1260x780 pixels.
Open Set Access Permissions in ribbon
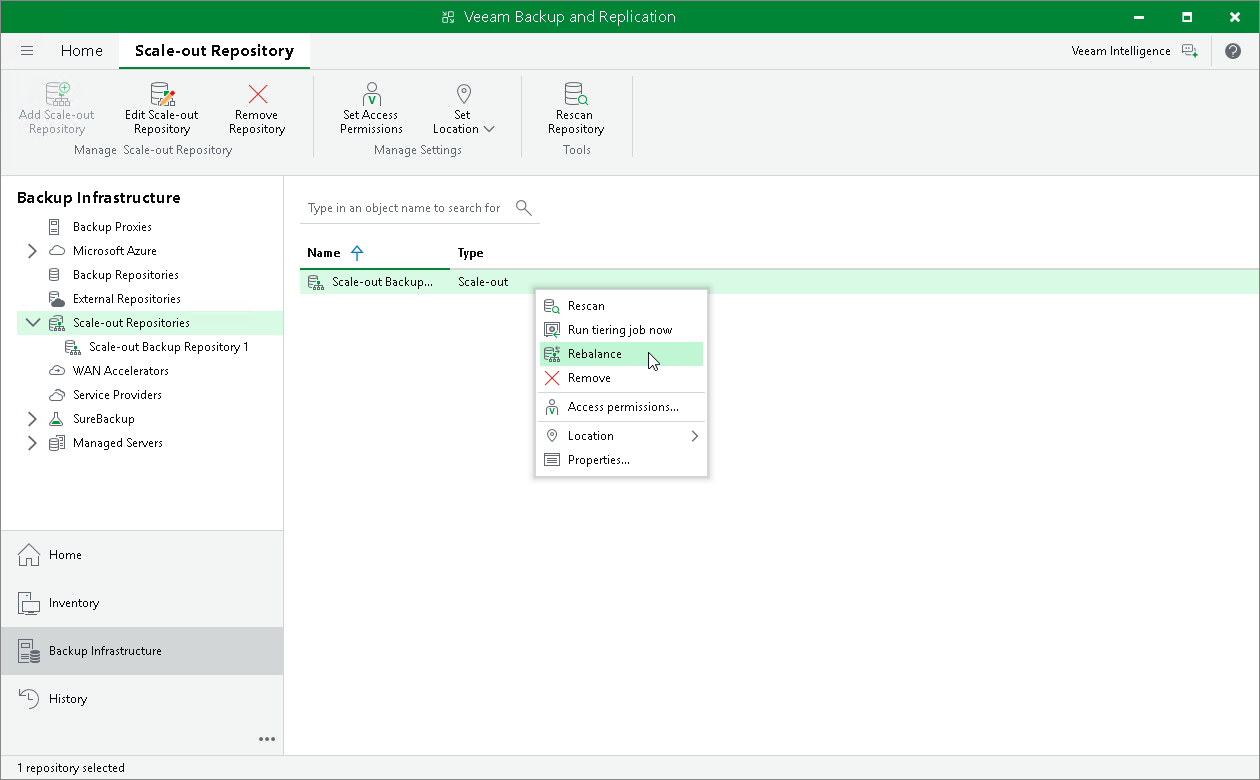coord(371,108)
